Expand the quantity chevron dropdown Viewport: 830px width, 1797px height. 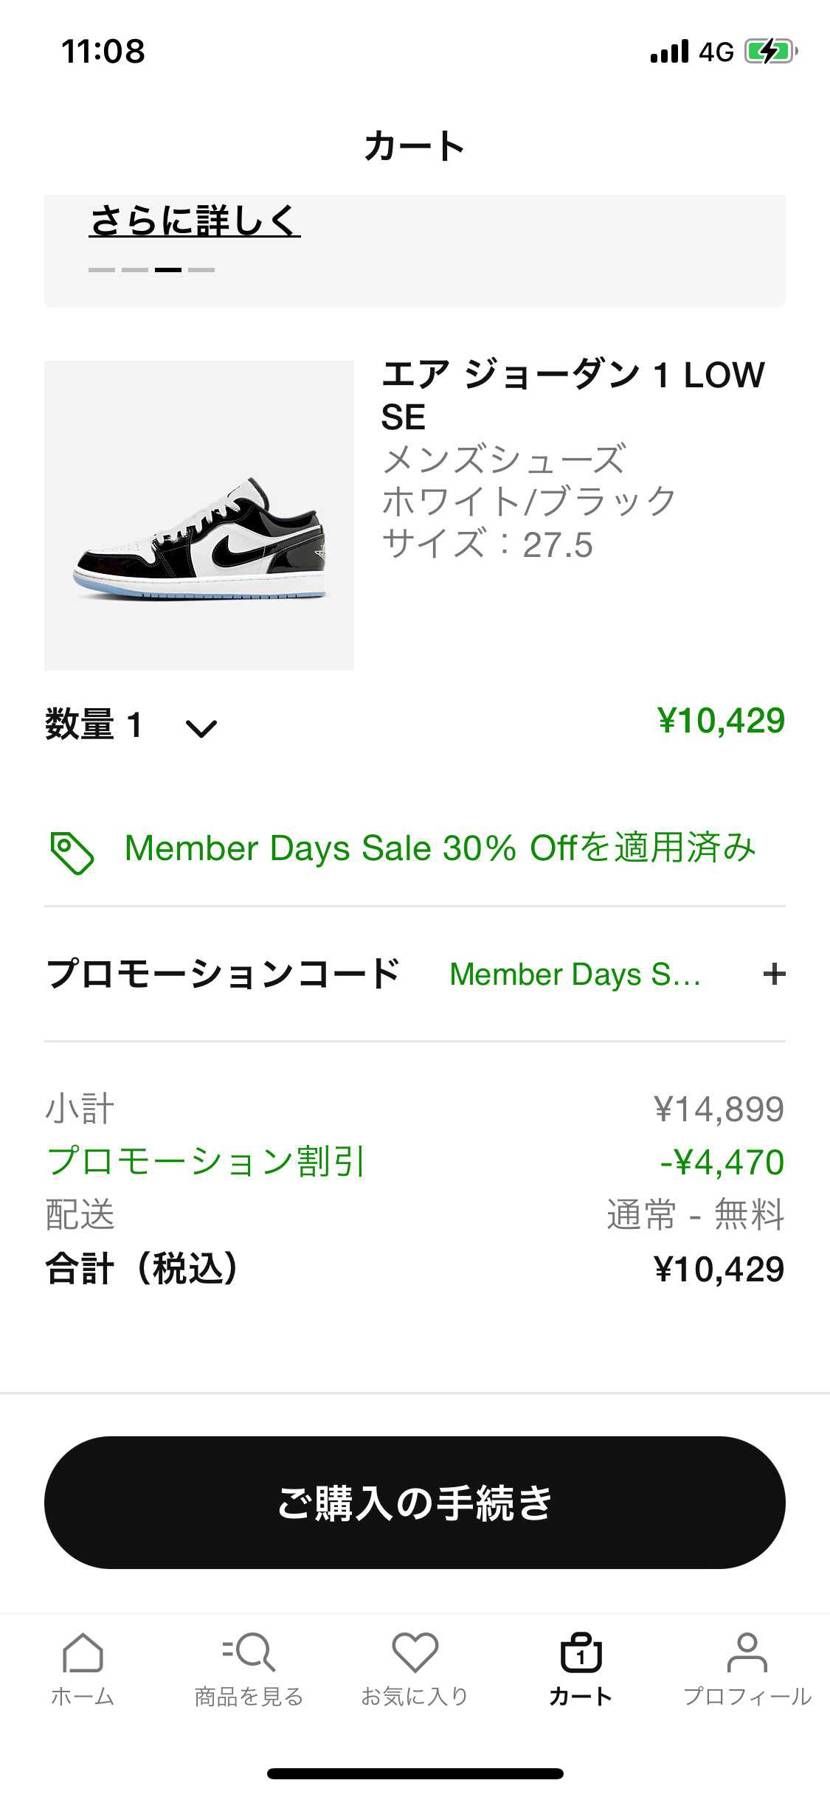[201, 728]
